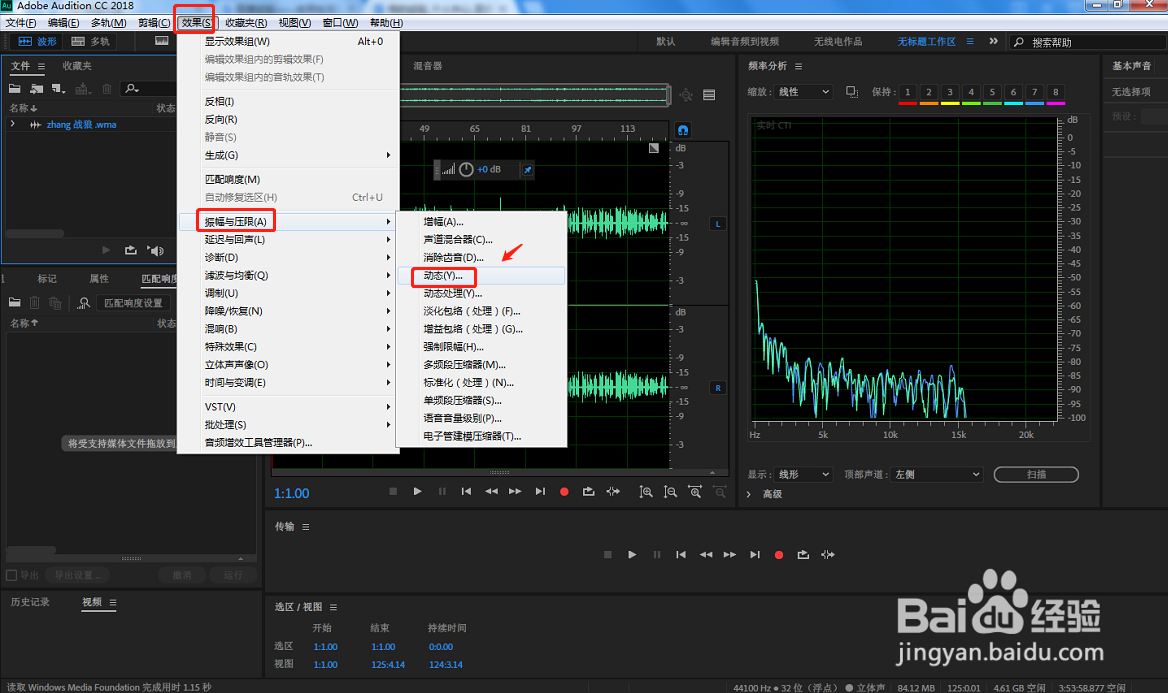This screenshot has width=1168, height=693.
Task: Play audio in editor transport
Action: click(x=417, y=491)
